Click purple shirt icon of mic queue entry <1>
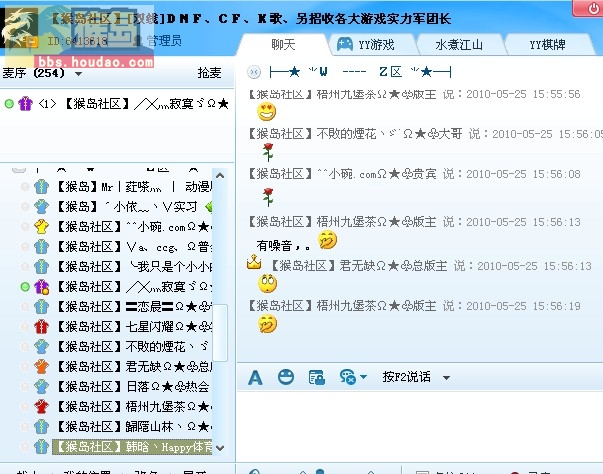This screenshot has height=474, width=603. 25,104
